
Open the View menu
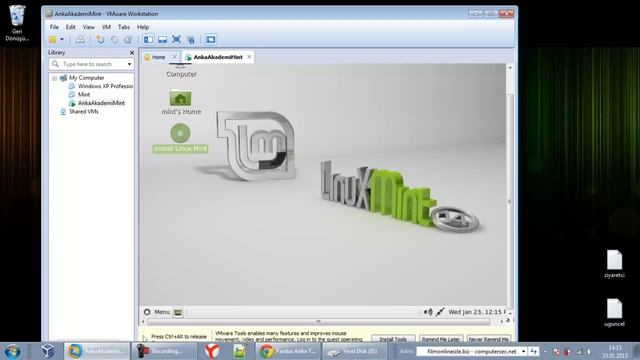89,27
